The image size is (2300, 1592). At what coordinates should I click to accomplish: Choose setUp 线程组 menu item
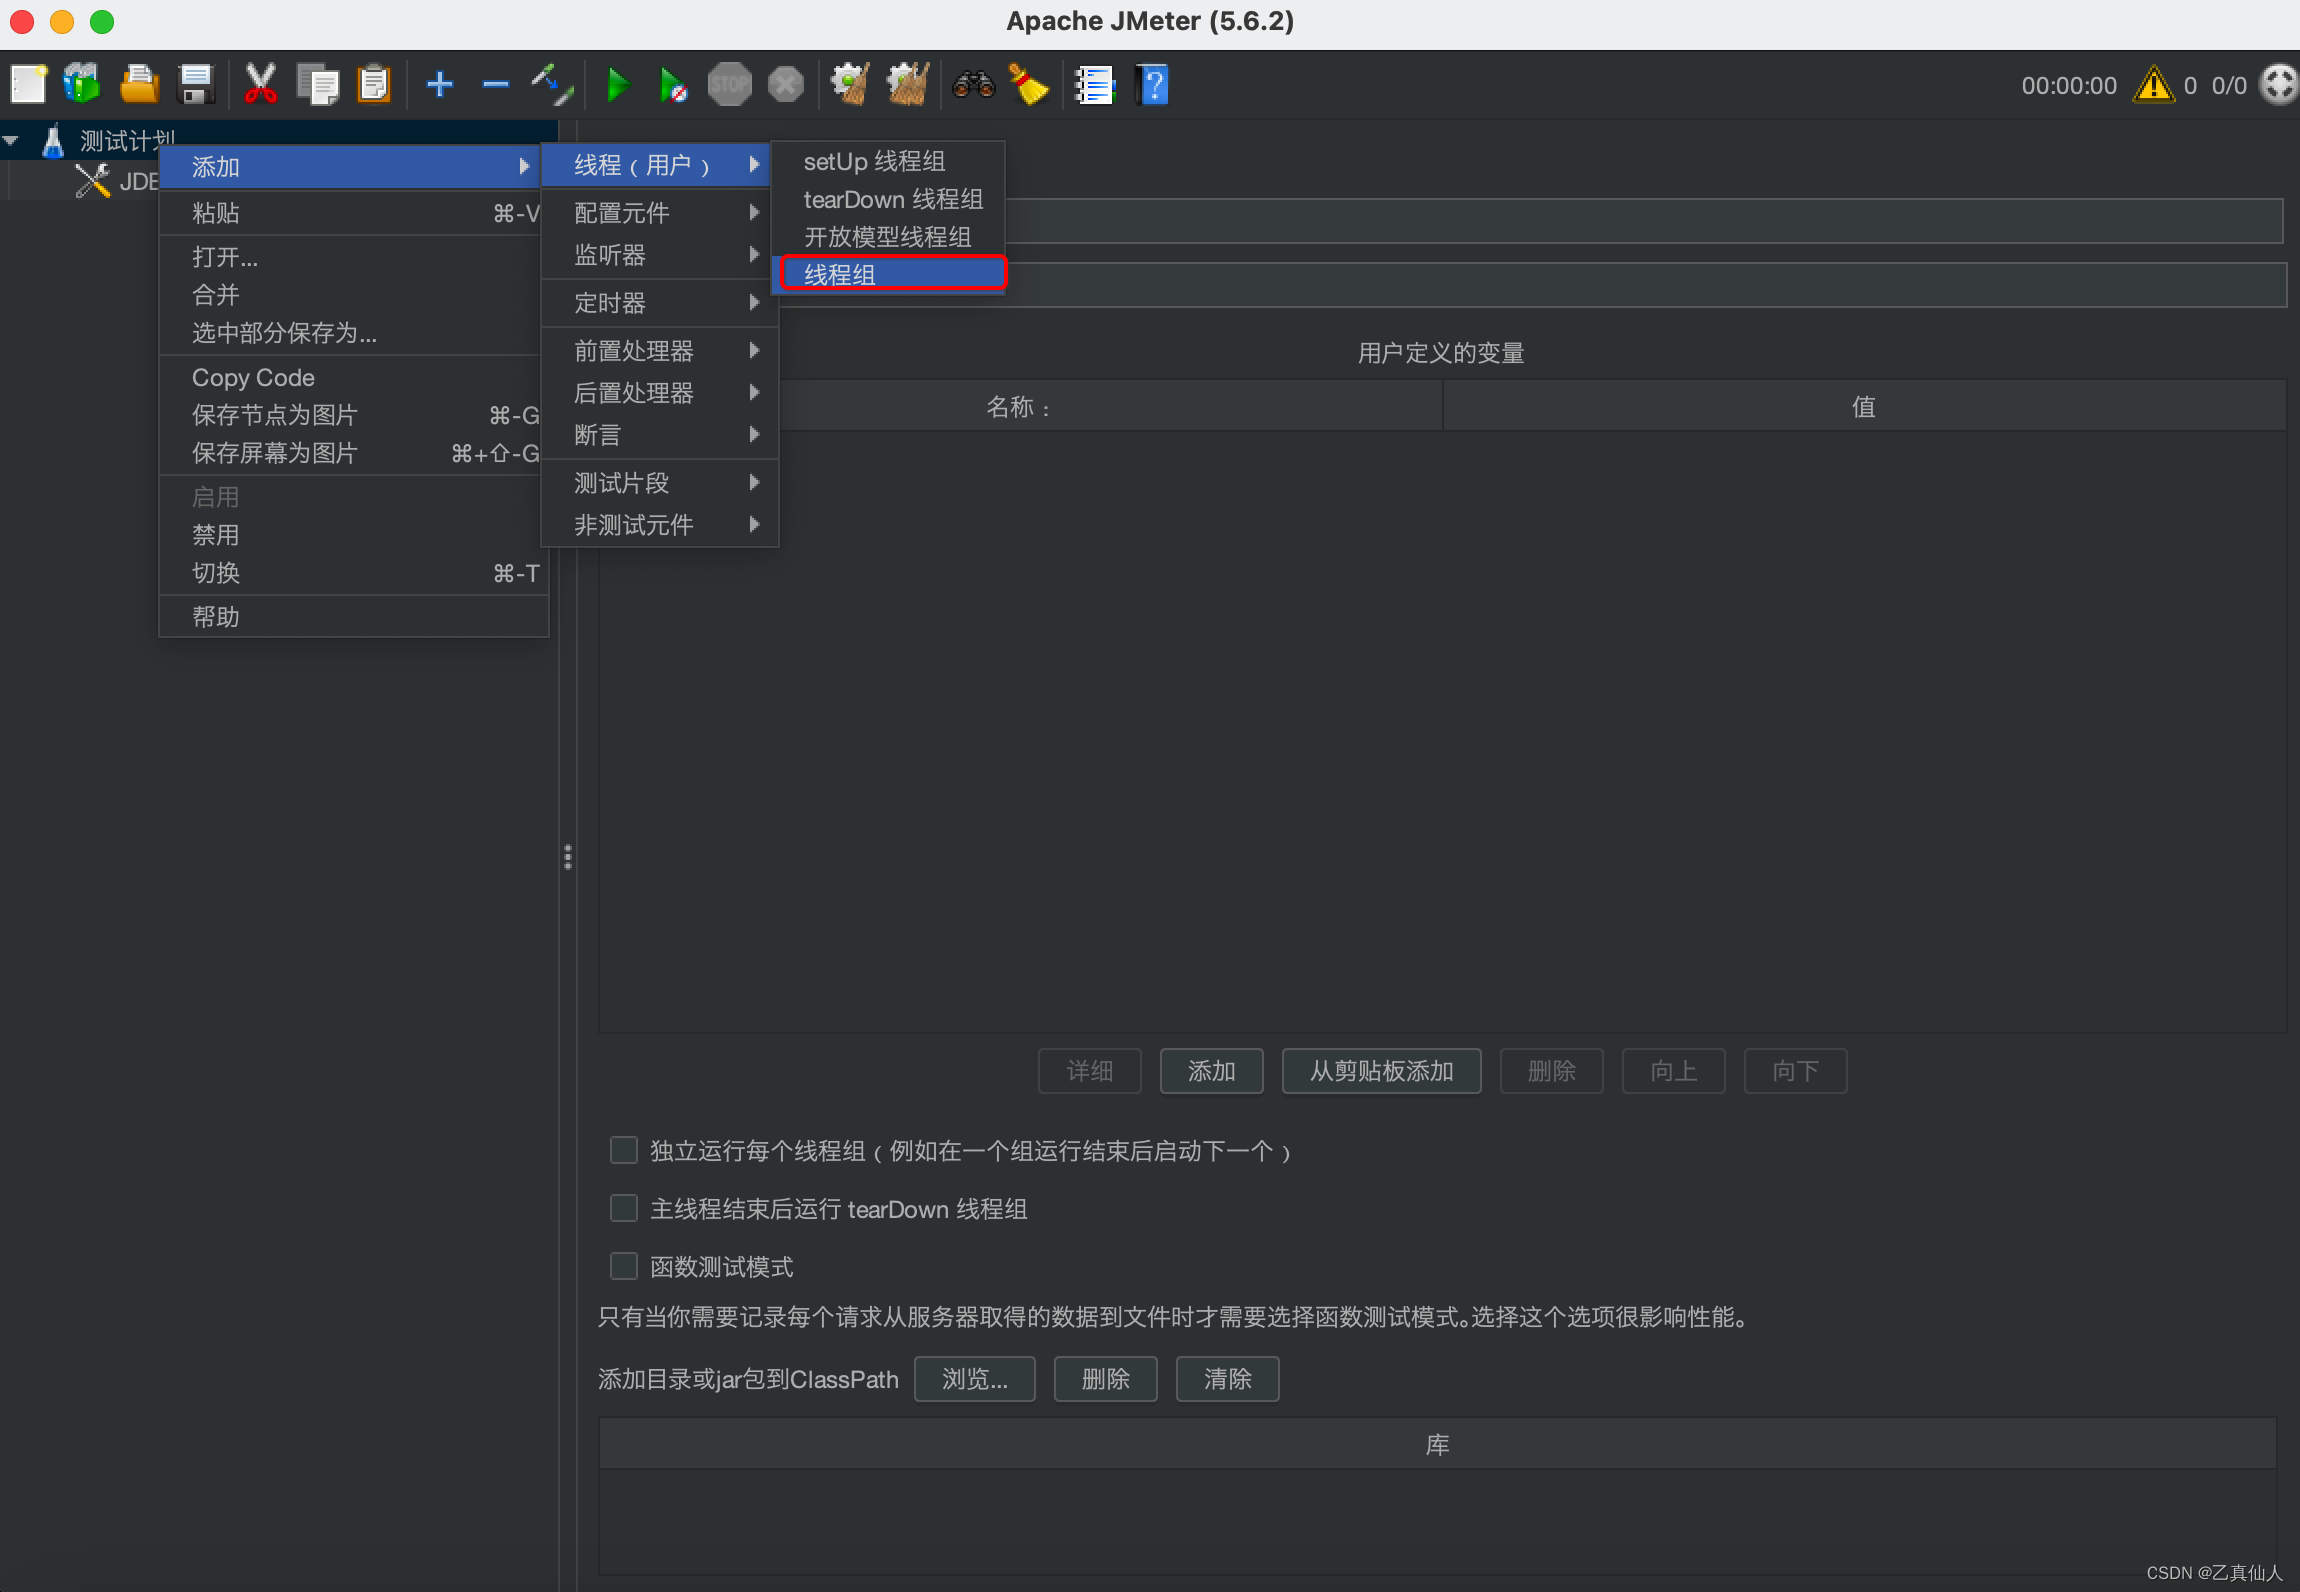pos(888,161)
